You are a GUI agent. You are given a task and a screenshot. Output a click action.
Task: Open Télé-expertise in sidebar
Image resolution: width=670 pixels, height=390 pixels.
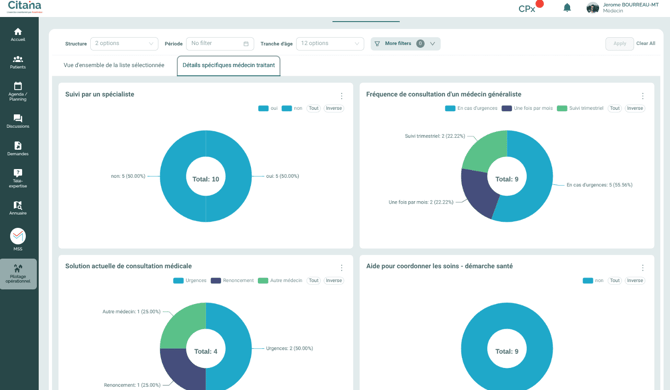click(18, 178)
